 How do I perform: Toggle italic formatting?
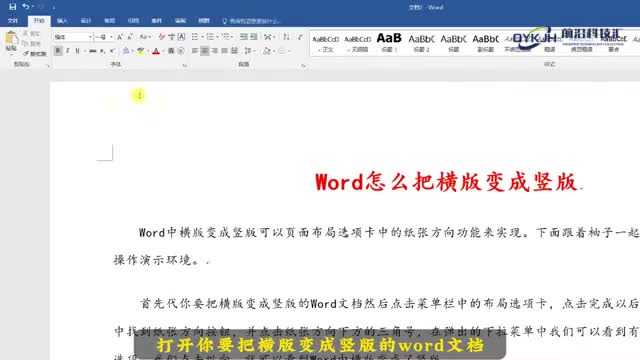pos(68,51)
